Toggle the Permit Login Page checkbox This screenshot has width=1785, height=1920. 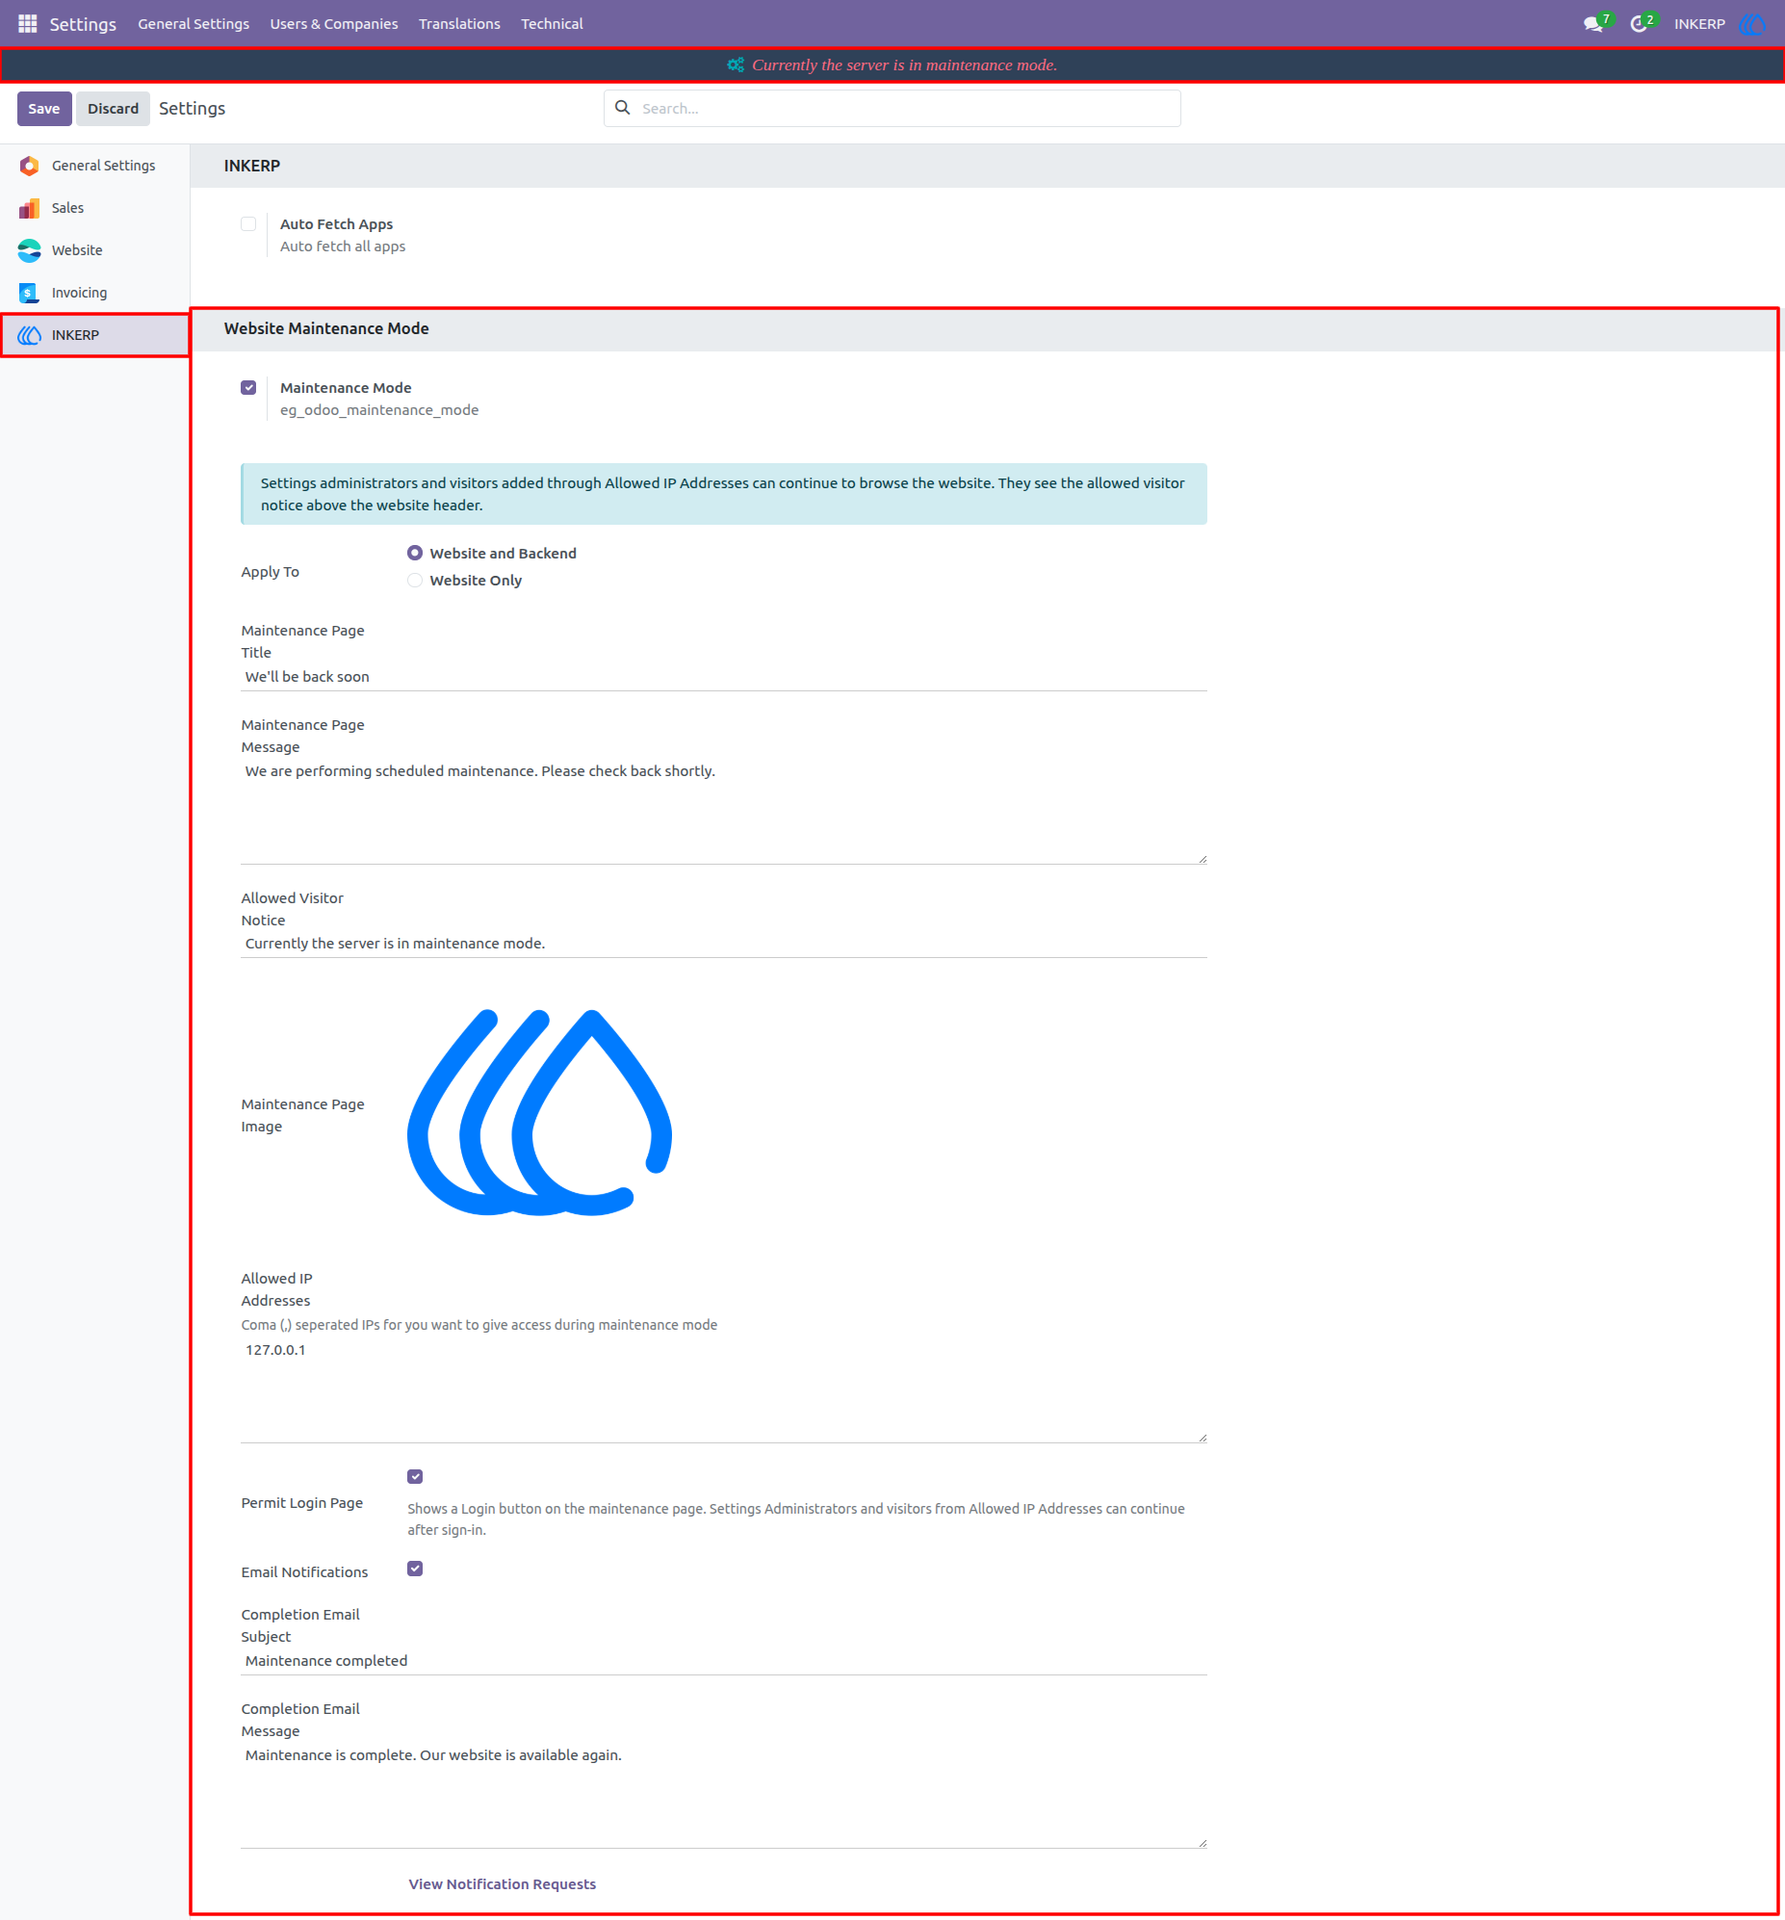(415, 1477)
